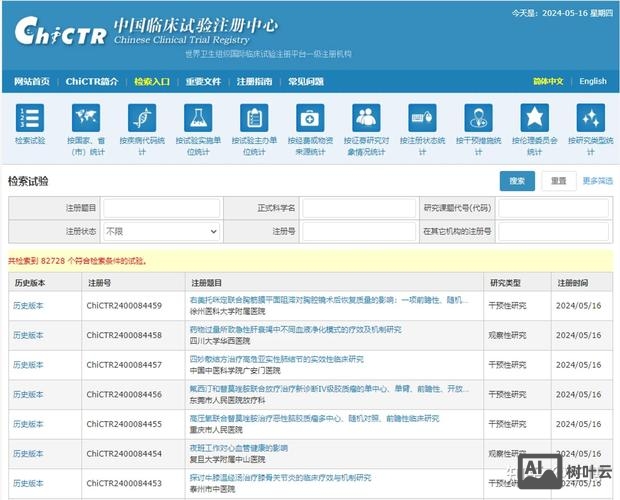
Task: Open 历史版本 for ChiCTR2400084455
Action: coord(28,424)
